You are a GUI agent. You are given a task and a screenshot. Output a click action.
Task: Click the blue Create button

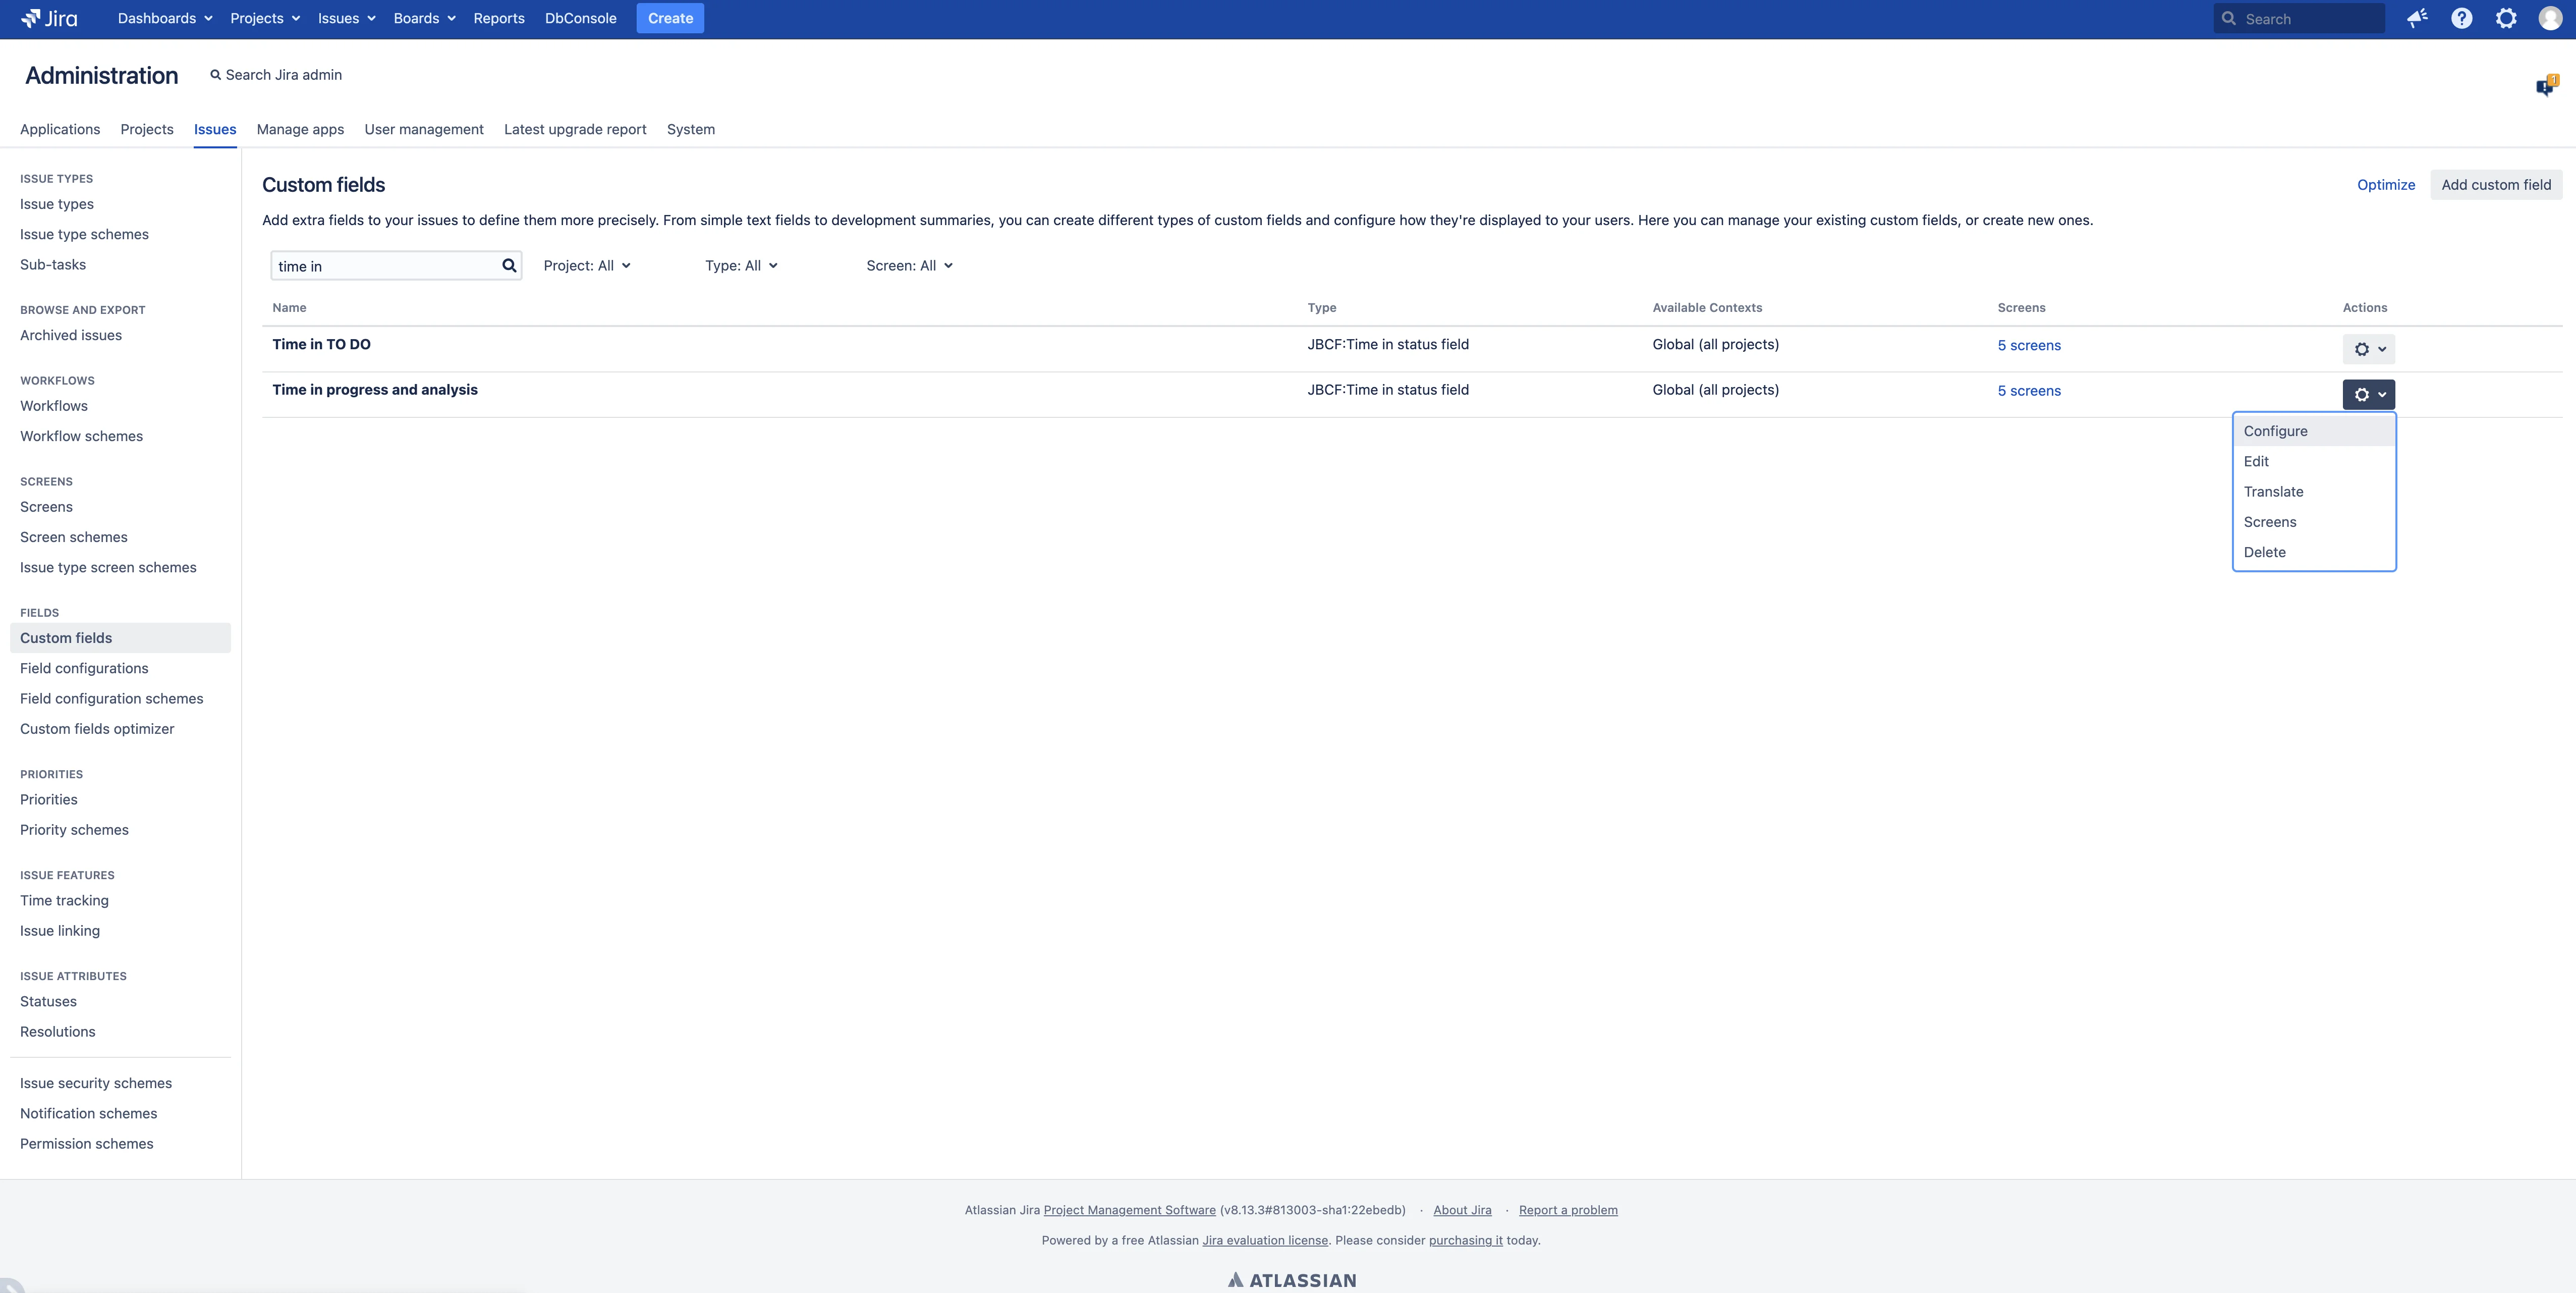pos(670,18)
